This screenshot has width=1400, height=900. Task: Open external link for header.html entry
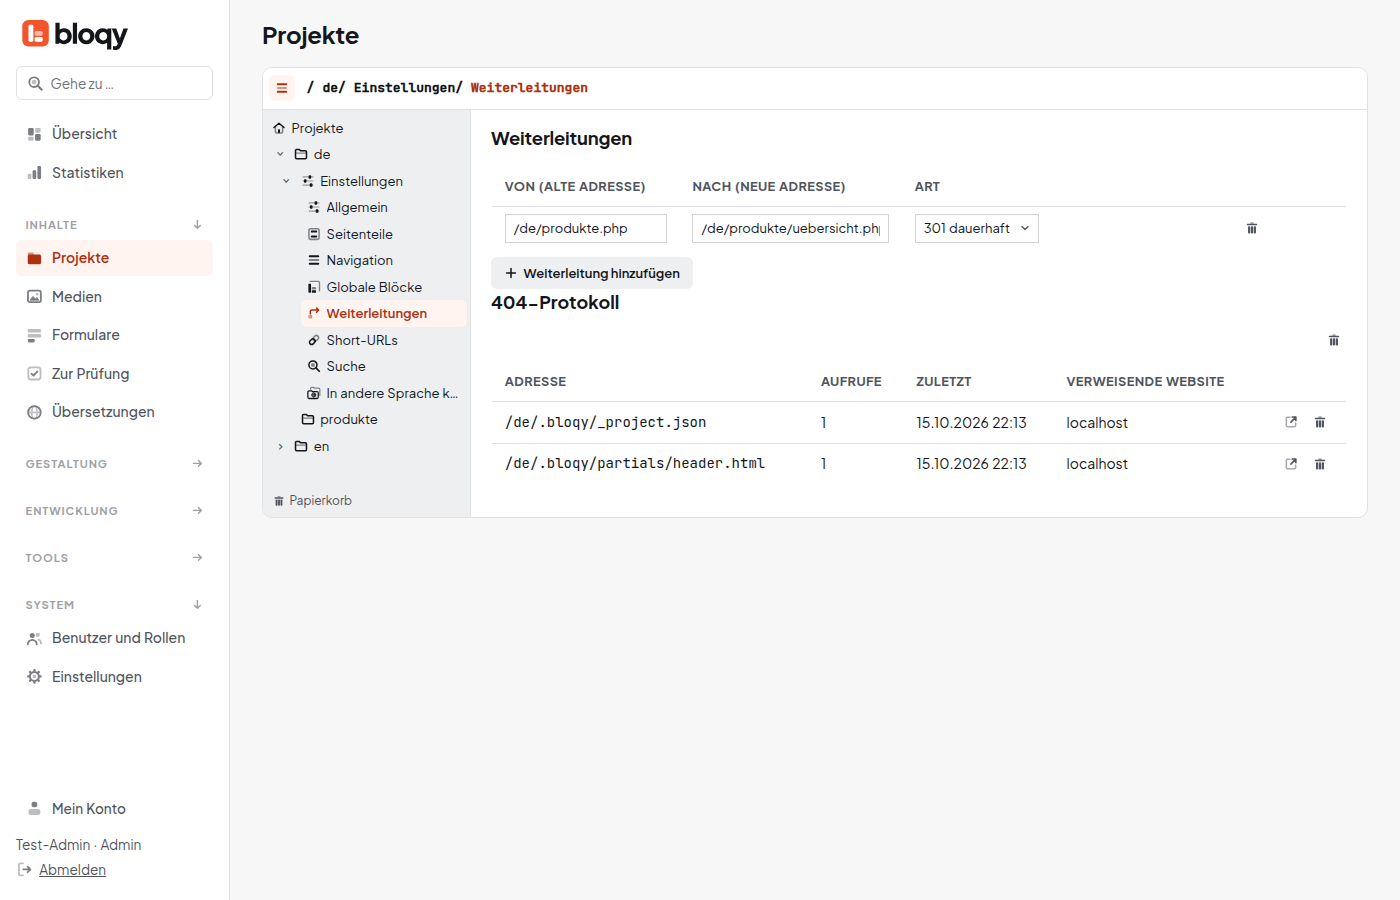[x=1291, y=464]
